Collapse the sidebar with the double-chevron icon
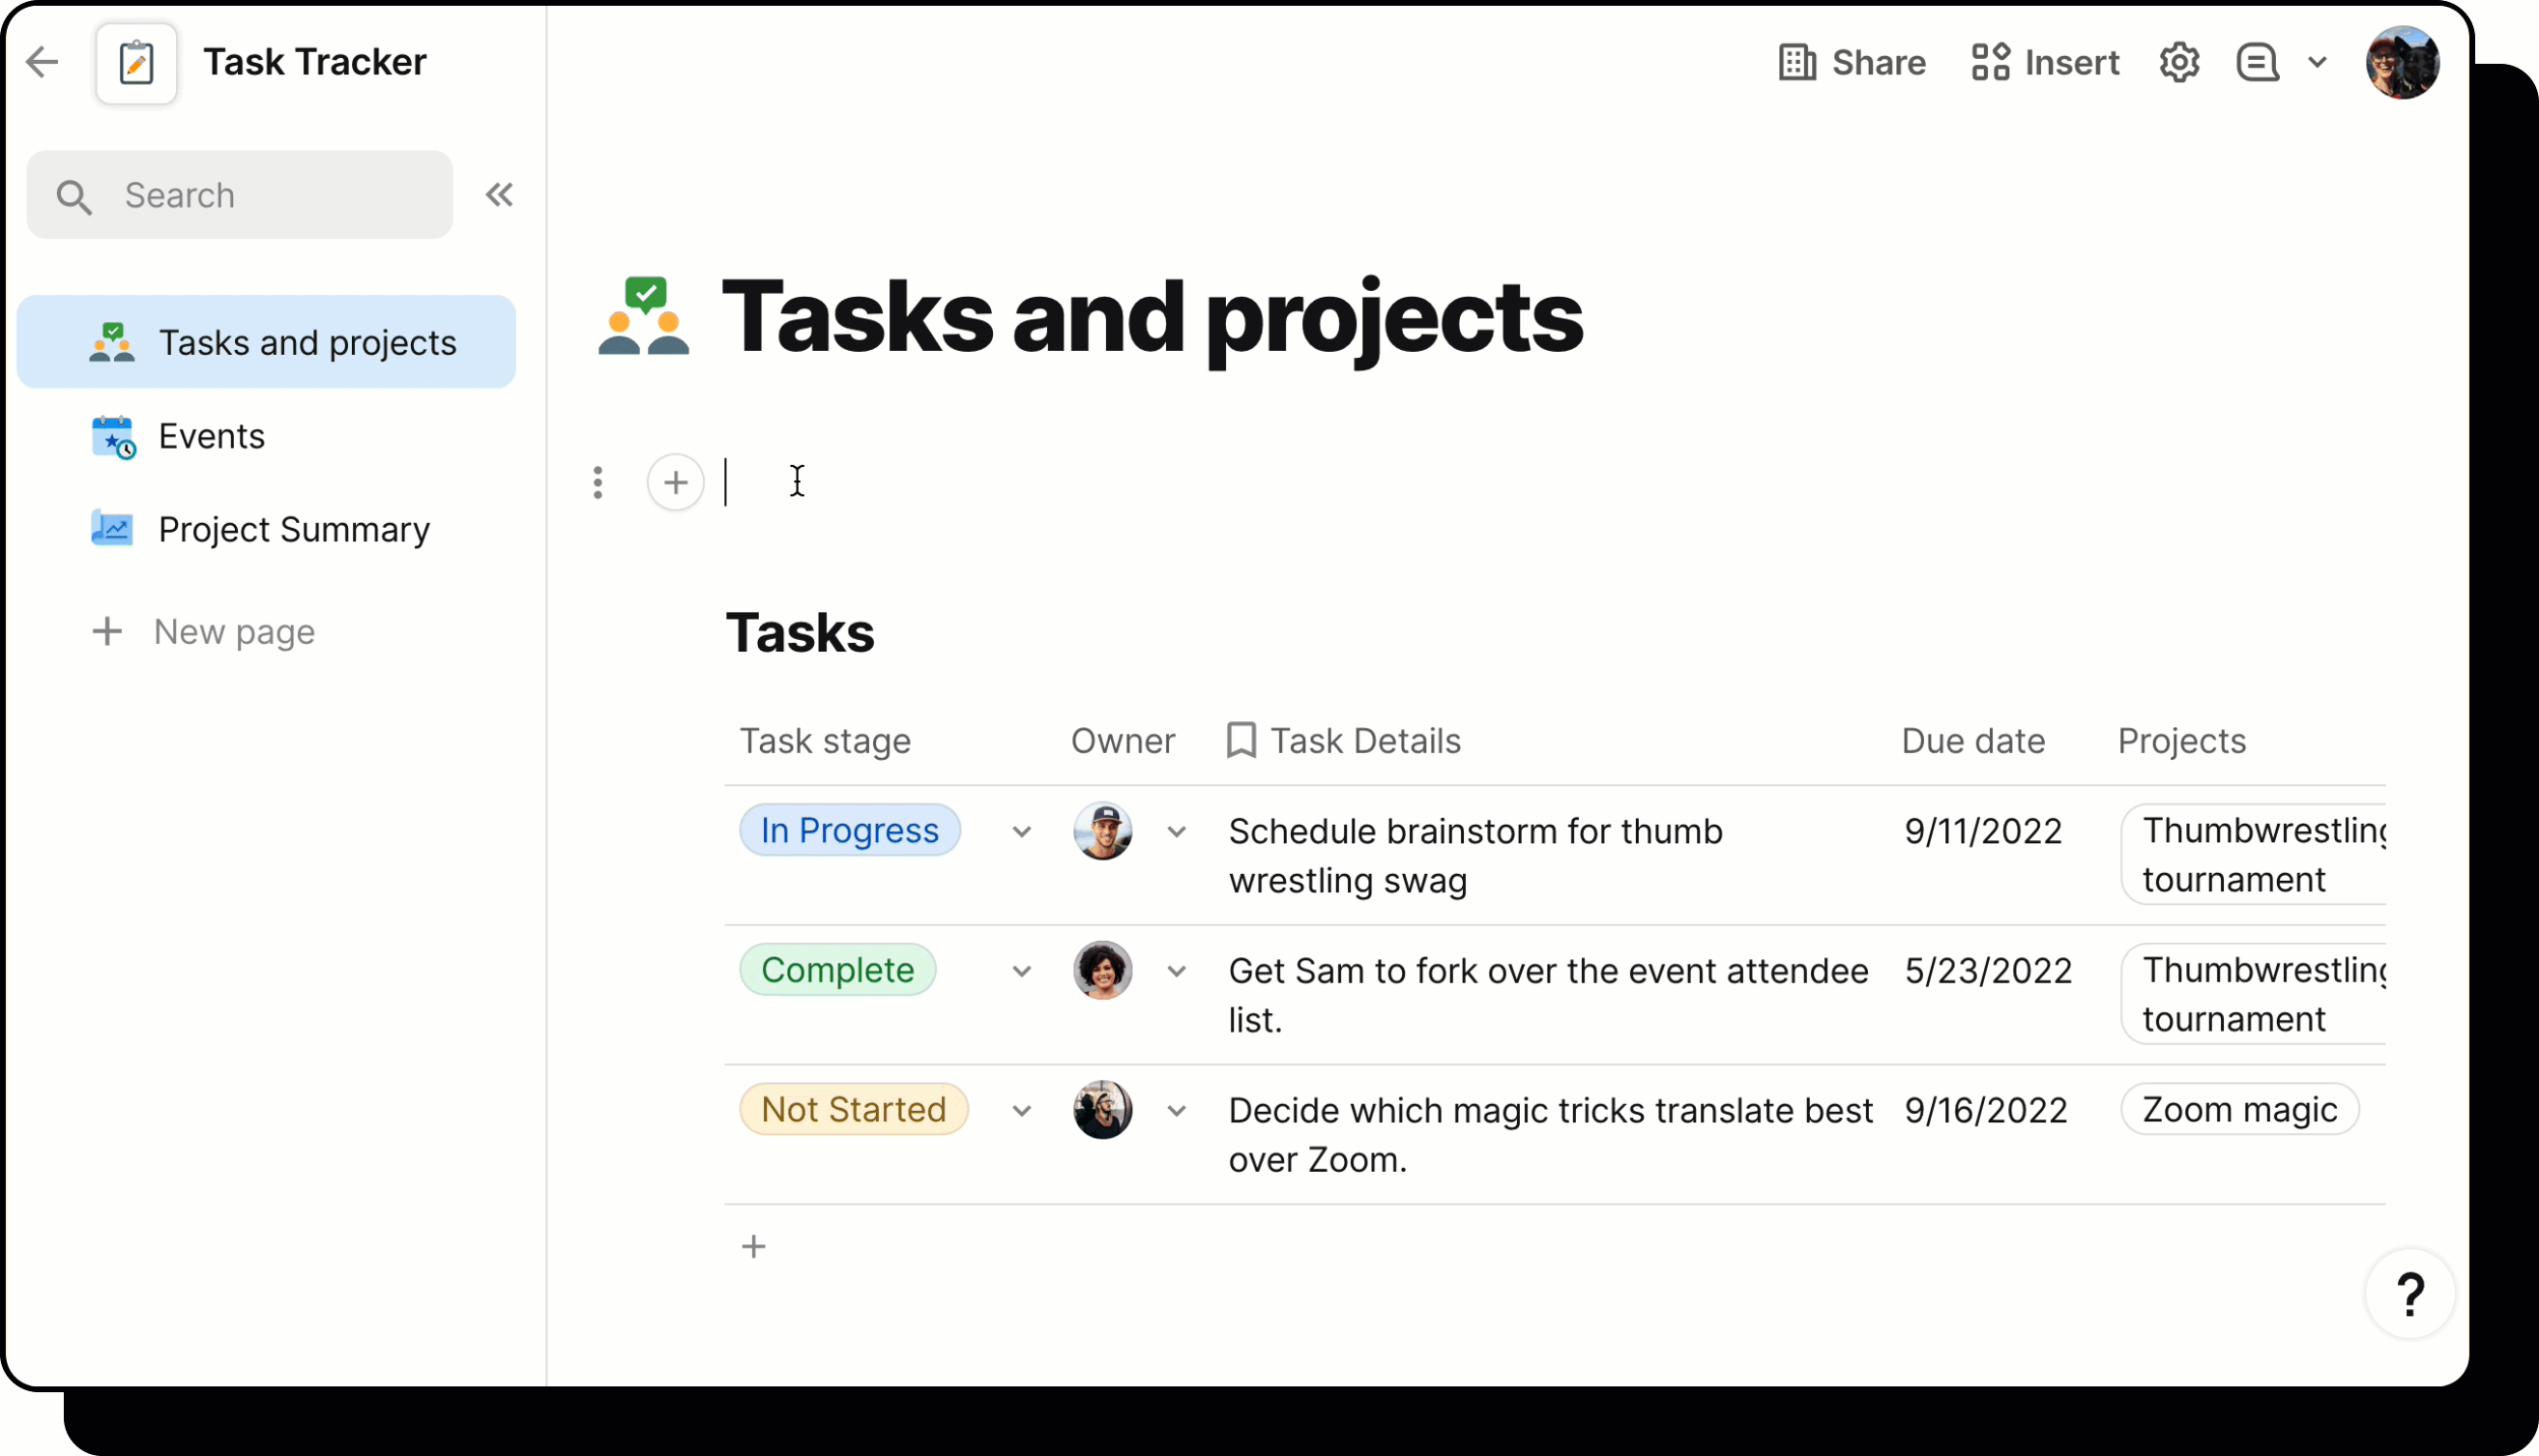 click(499, 194)
